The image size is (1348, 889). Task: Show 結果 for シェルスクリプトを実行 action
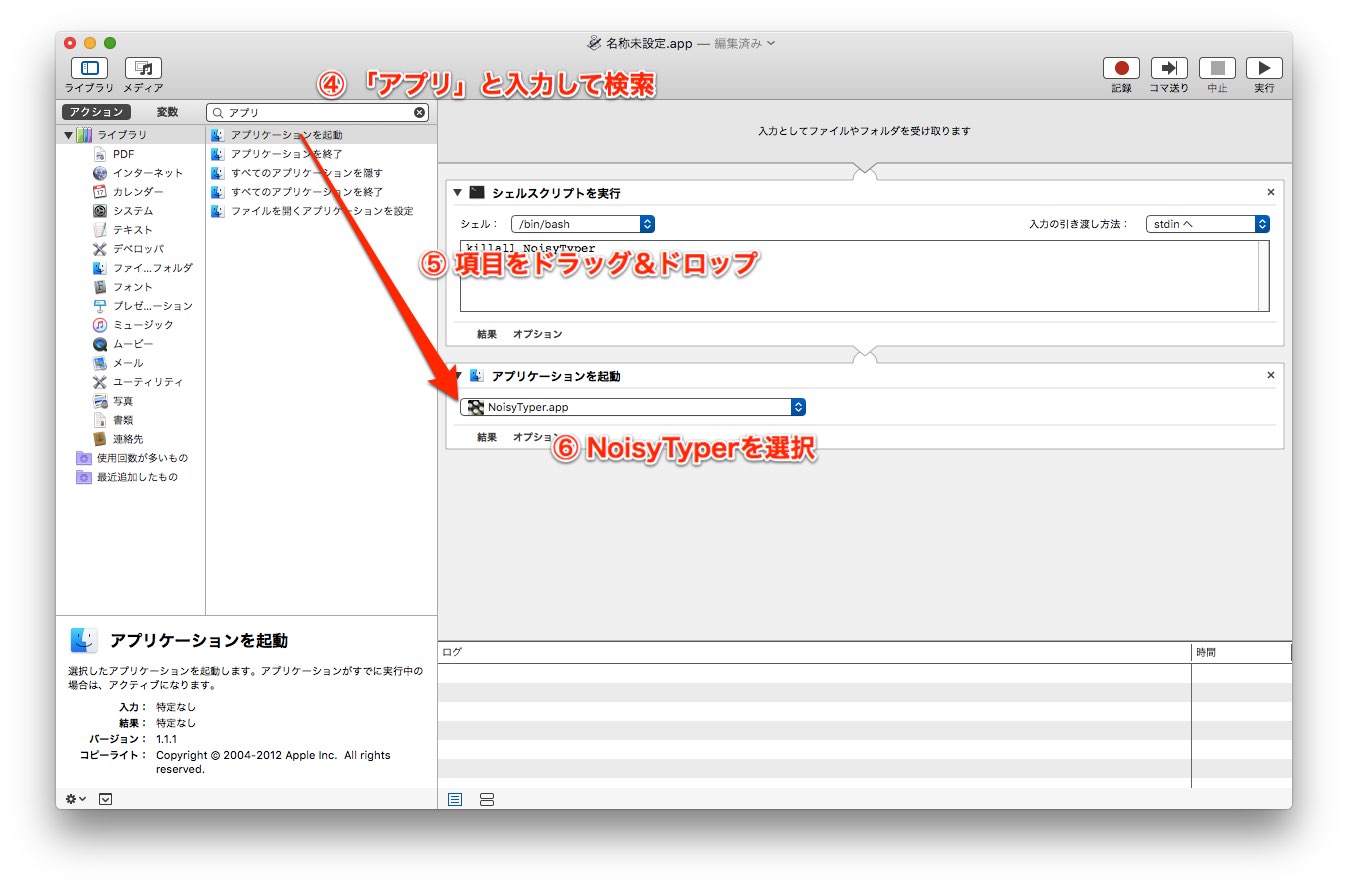pos(487,334)
